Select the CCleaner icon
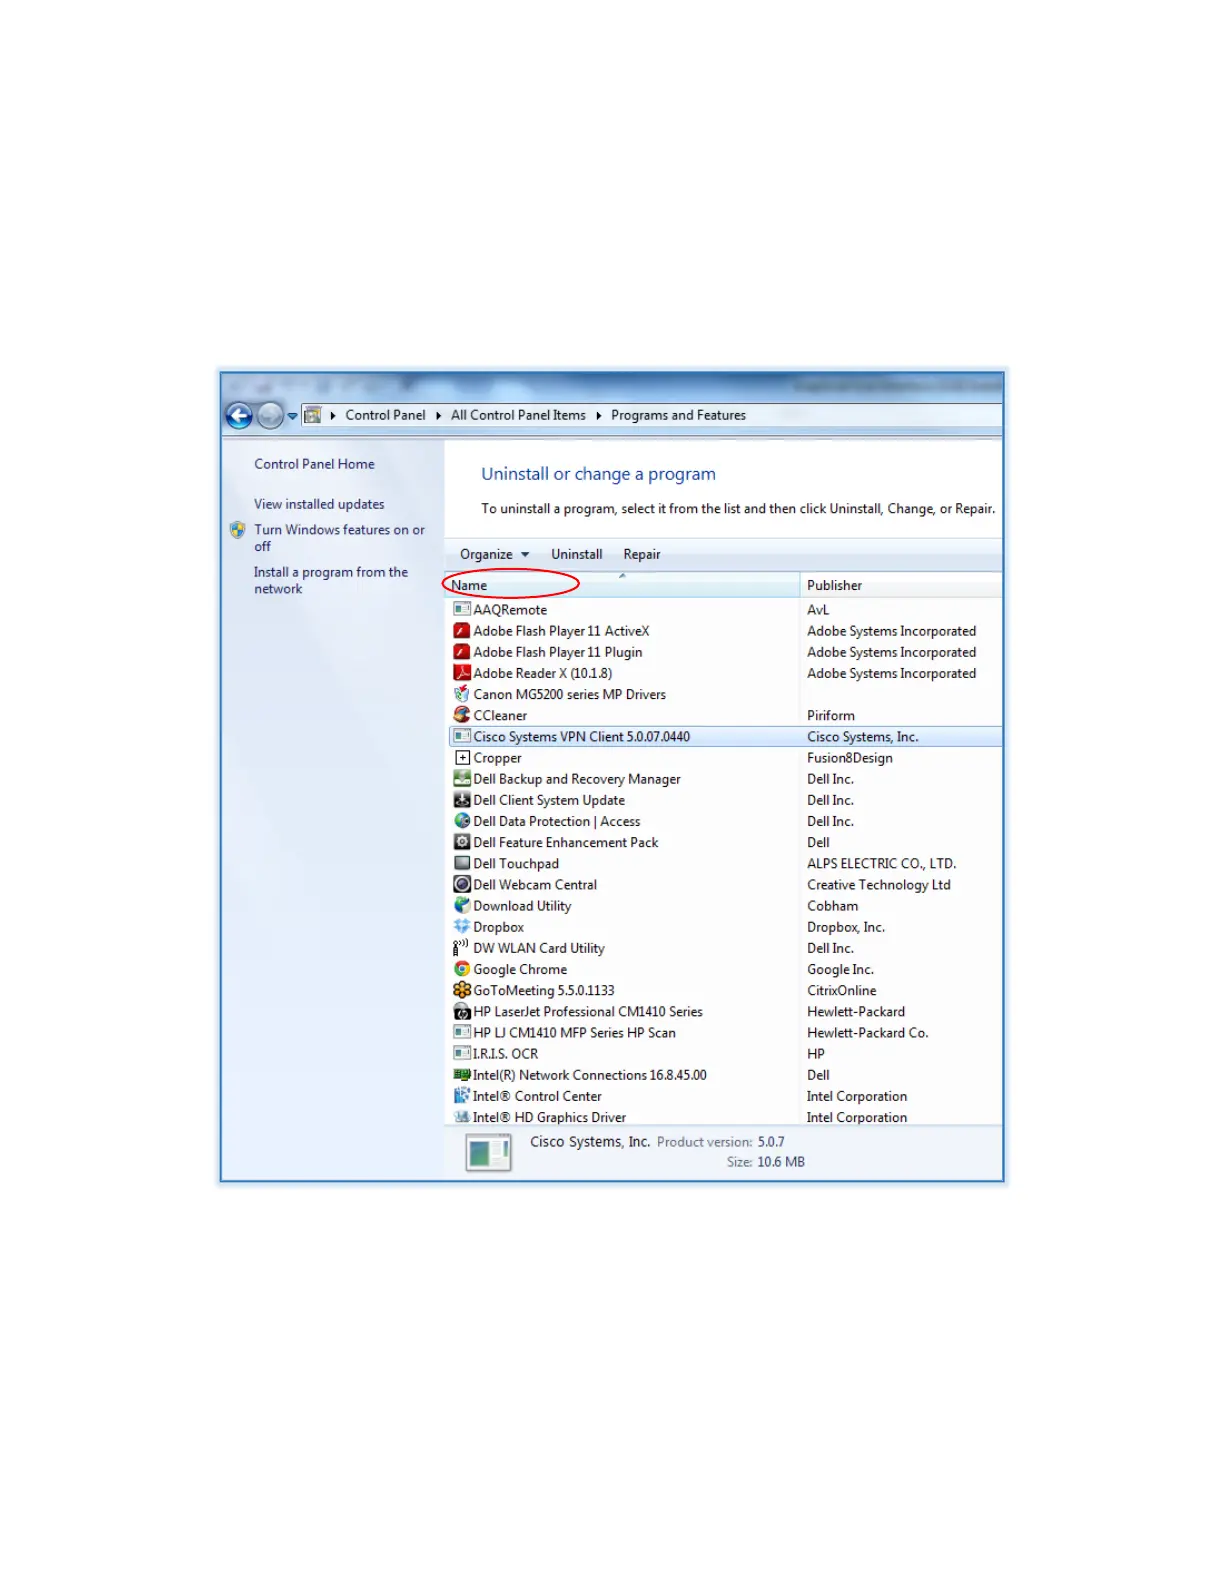1224x1584 pixels. coord(462,714)
